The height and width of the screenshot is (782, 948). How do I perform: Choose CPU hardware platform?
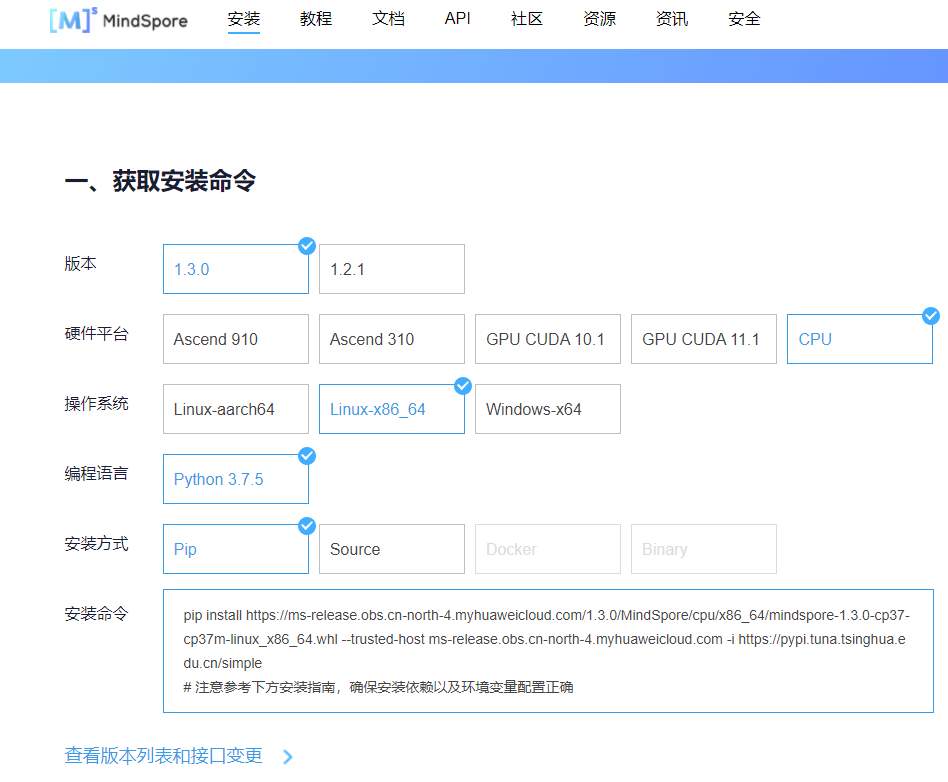[860, 339]
